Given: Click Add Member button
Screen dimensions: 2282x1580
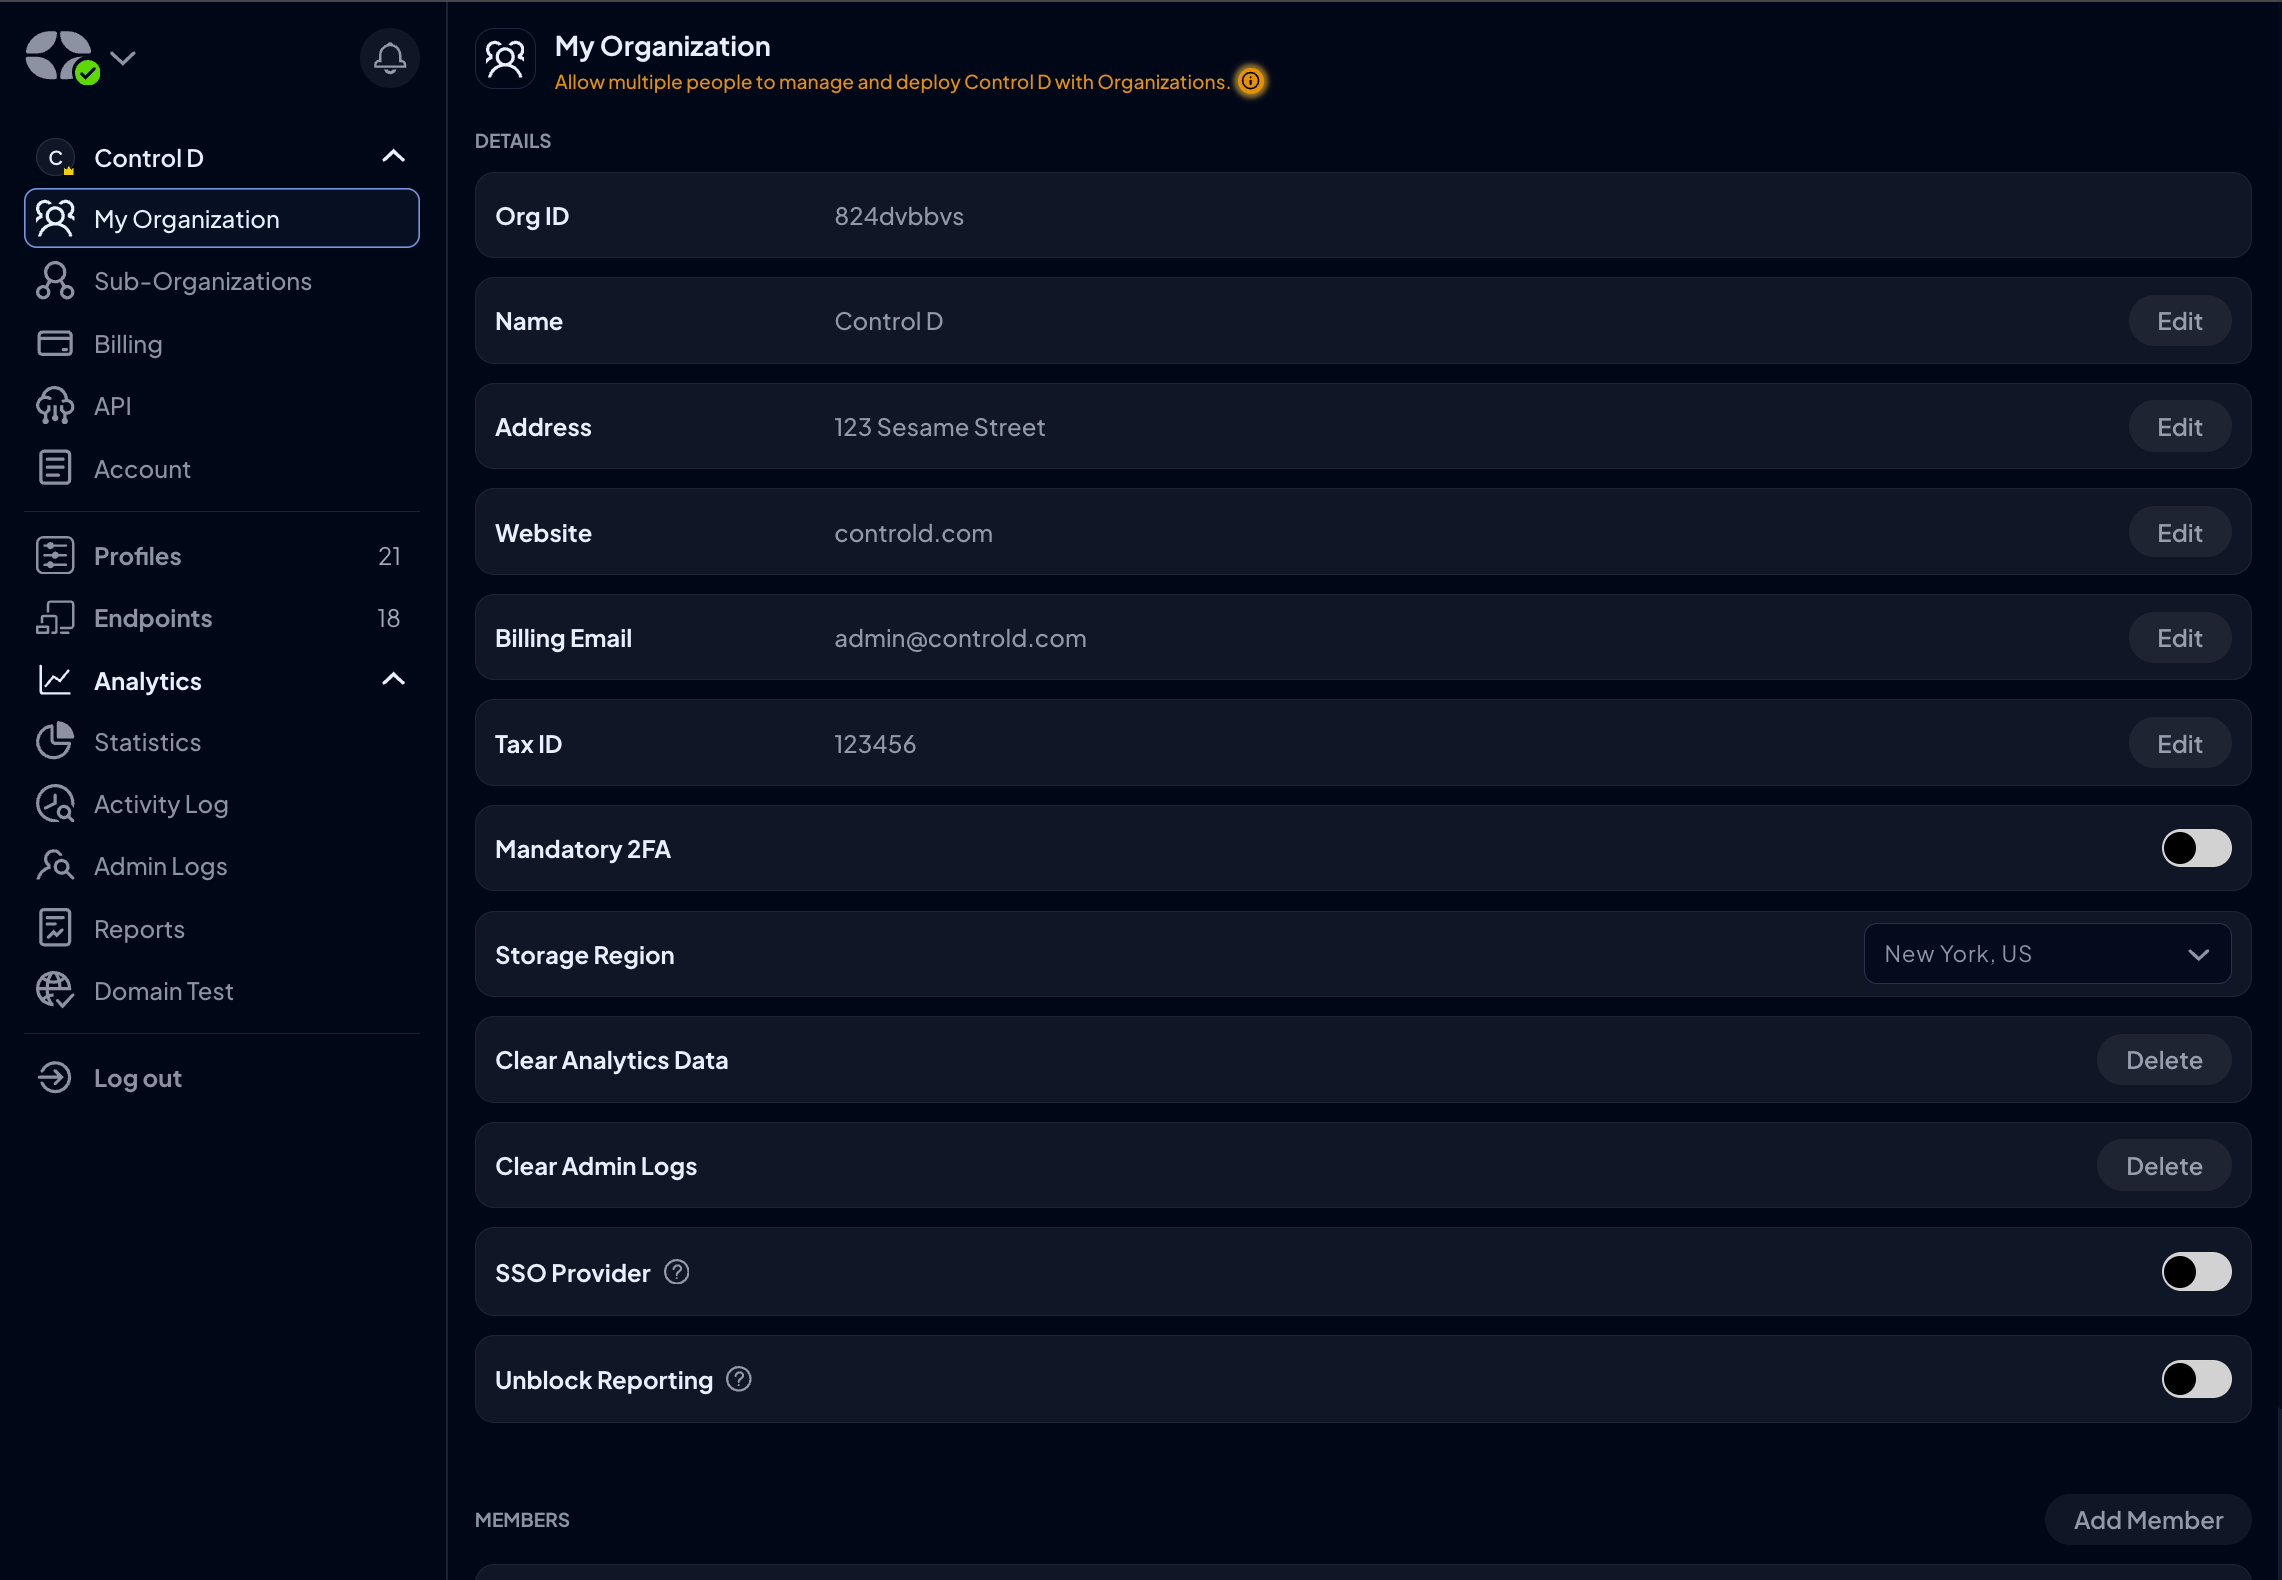Looking at the screenshot, I should pos(2147,1520).
